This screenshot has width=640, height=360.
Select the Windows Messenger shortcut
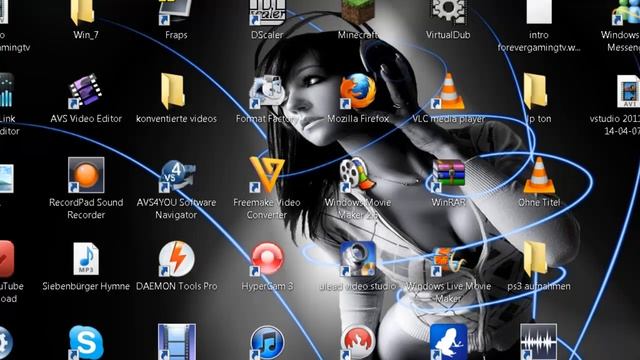pos(626,12)
